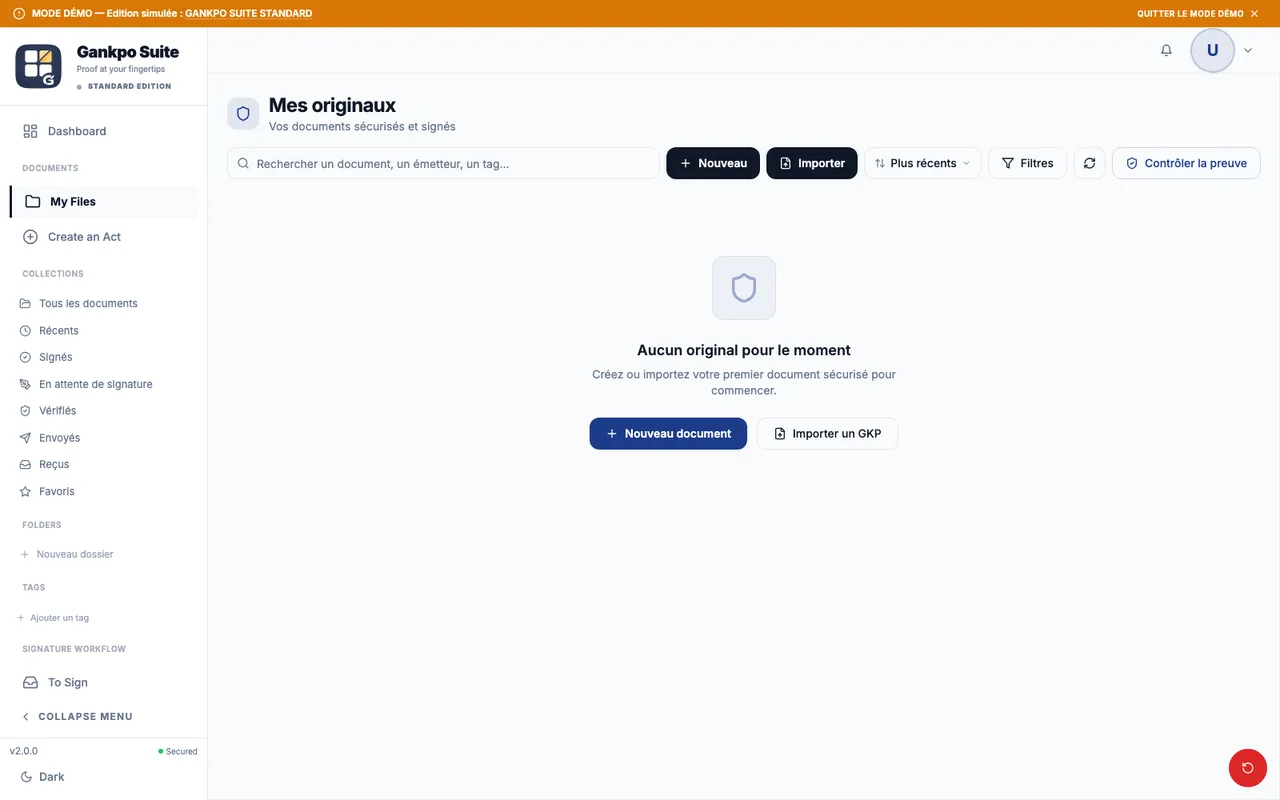Click the refresh list icon button
The image size is (1280, 800).
click(x=1089, y=163)
